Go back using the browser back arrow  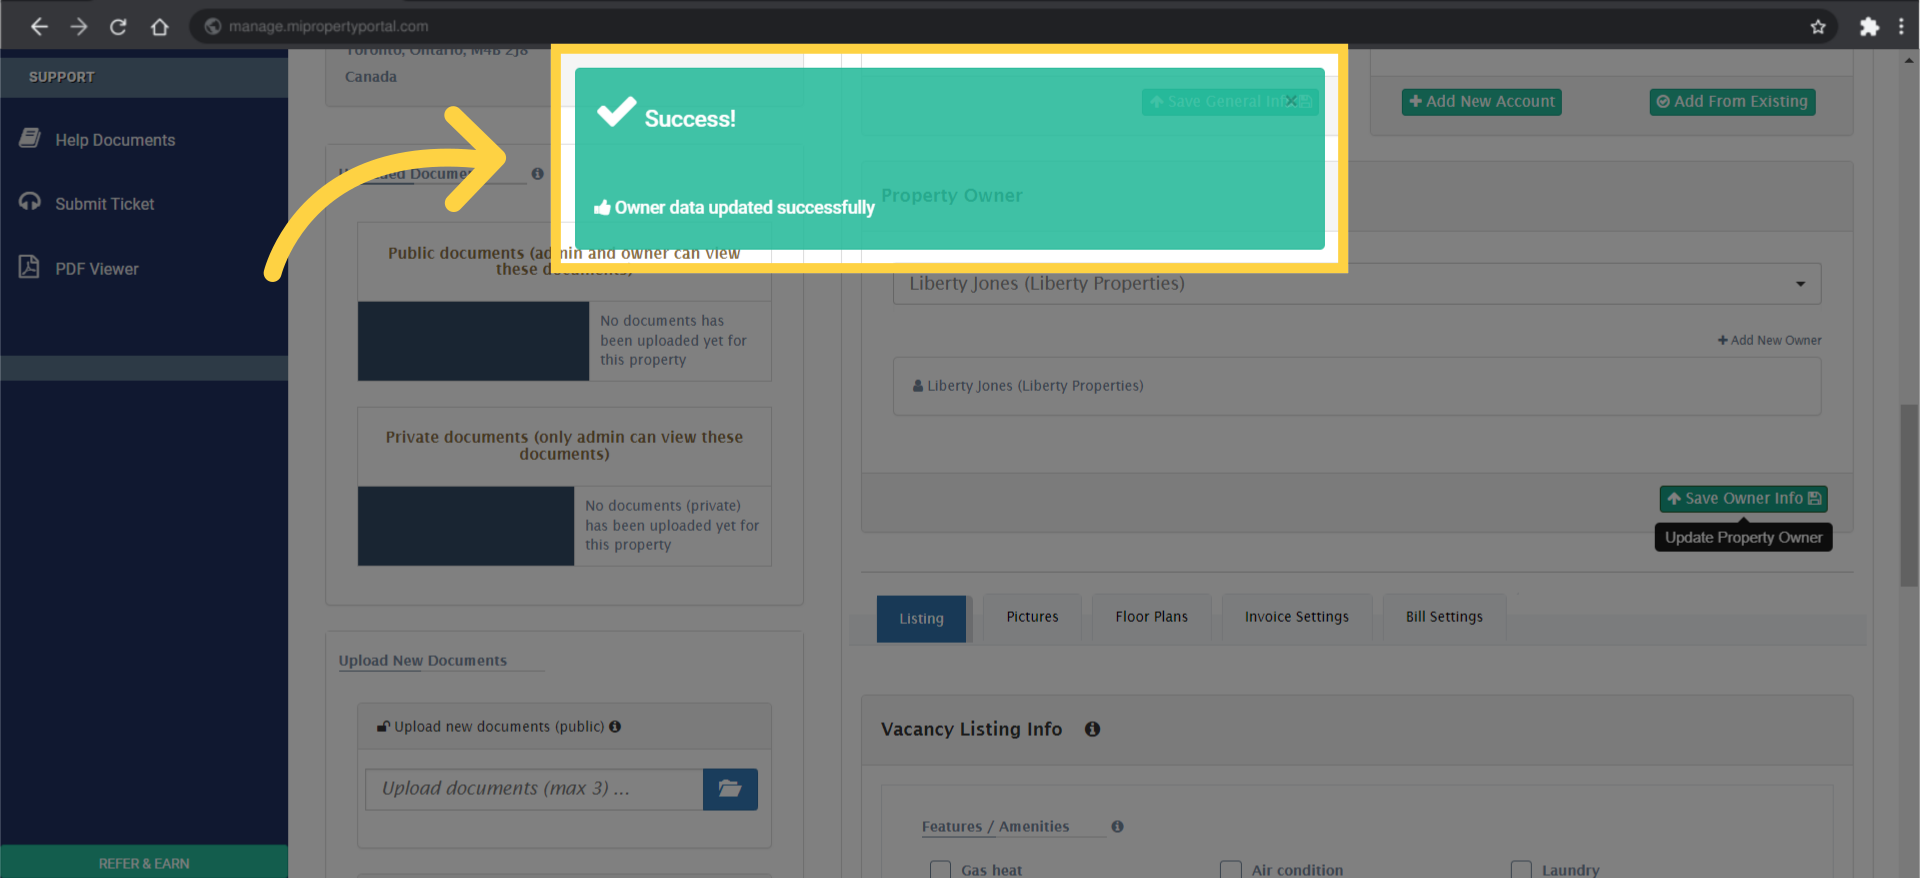click(39, 27)
